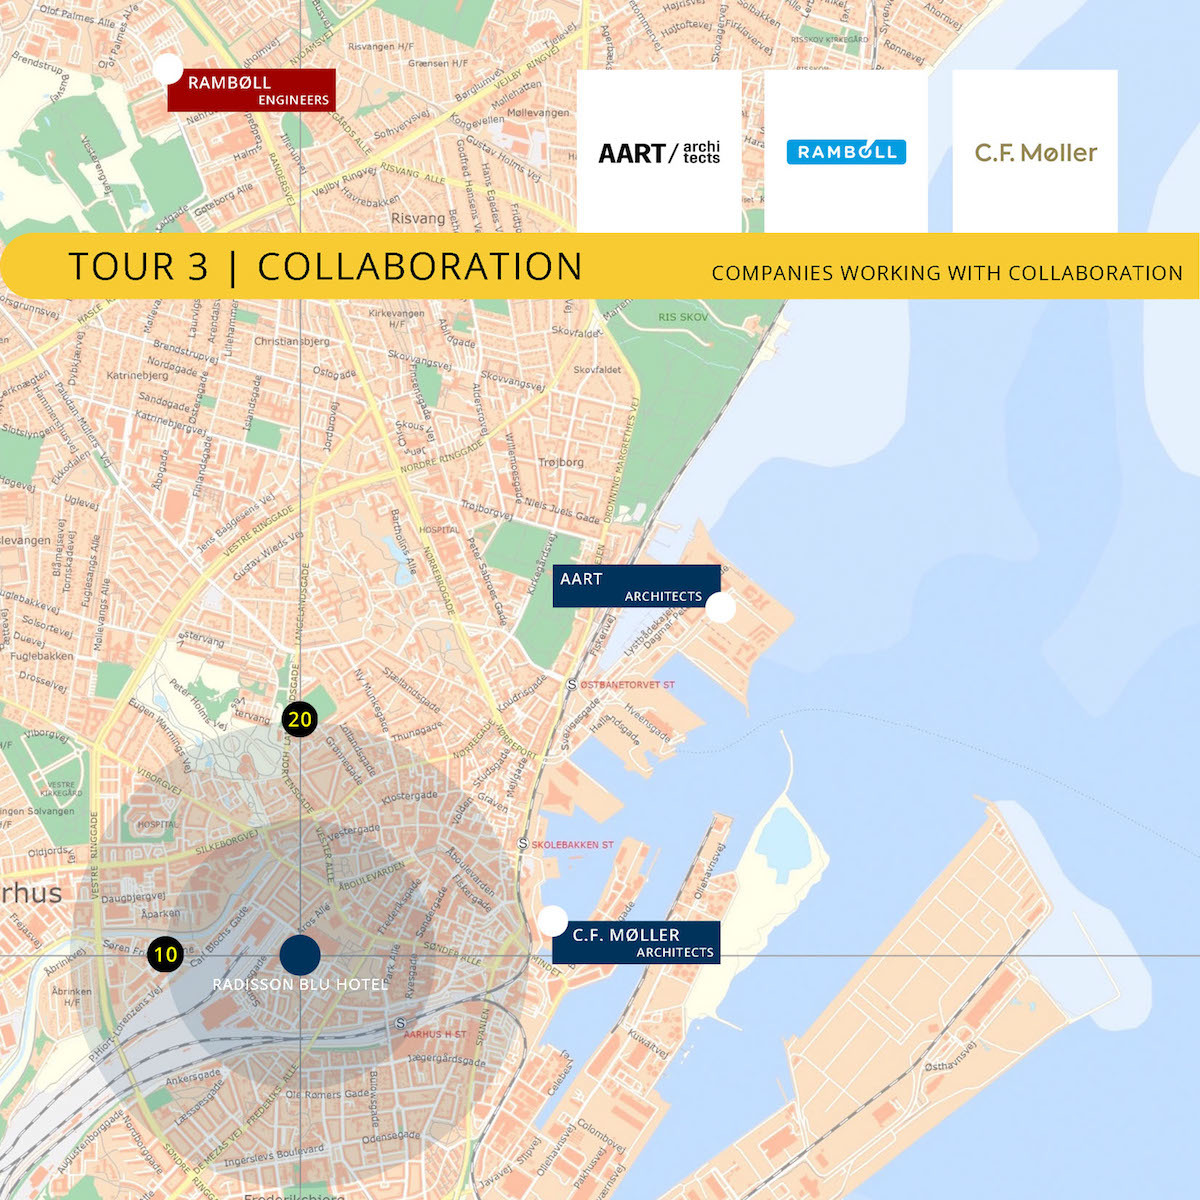Click the Tour 3 Collaboration banner title

[325, 267]
